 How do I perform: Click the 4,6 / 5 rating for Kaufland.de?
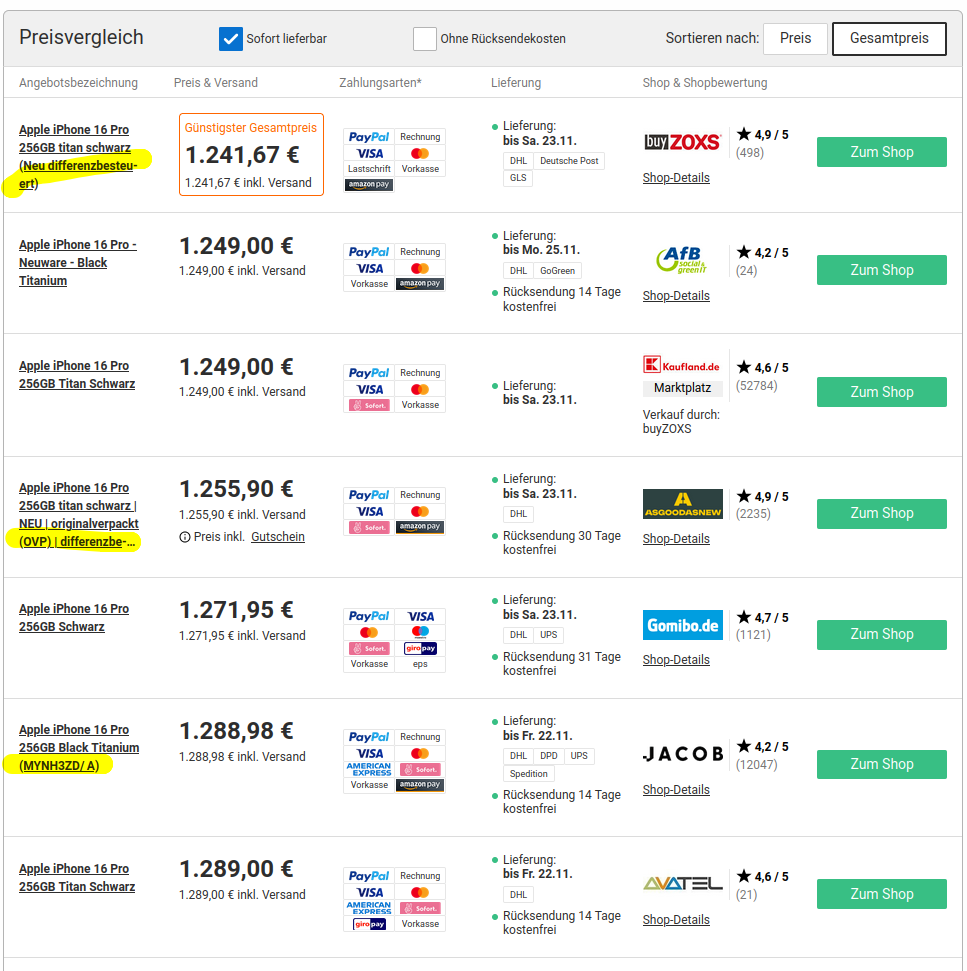pos(762,368)
